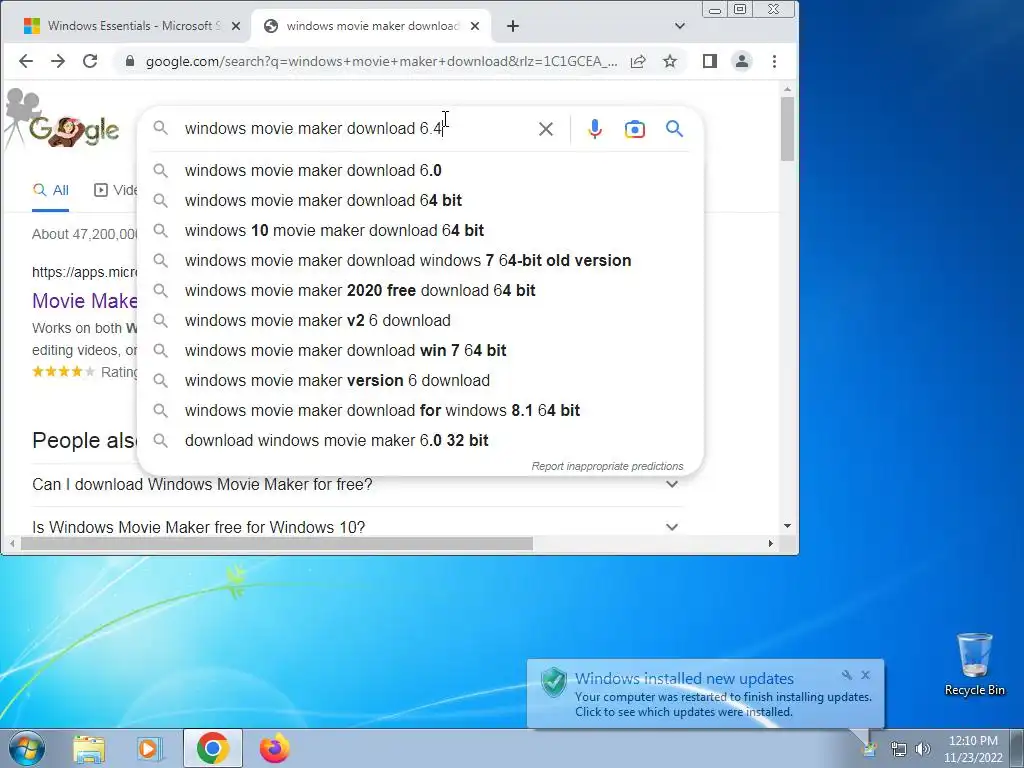Click the Chrome address bar URL

coord(381,61)
